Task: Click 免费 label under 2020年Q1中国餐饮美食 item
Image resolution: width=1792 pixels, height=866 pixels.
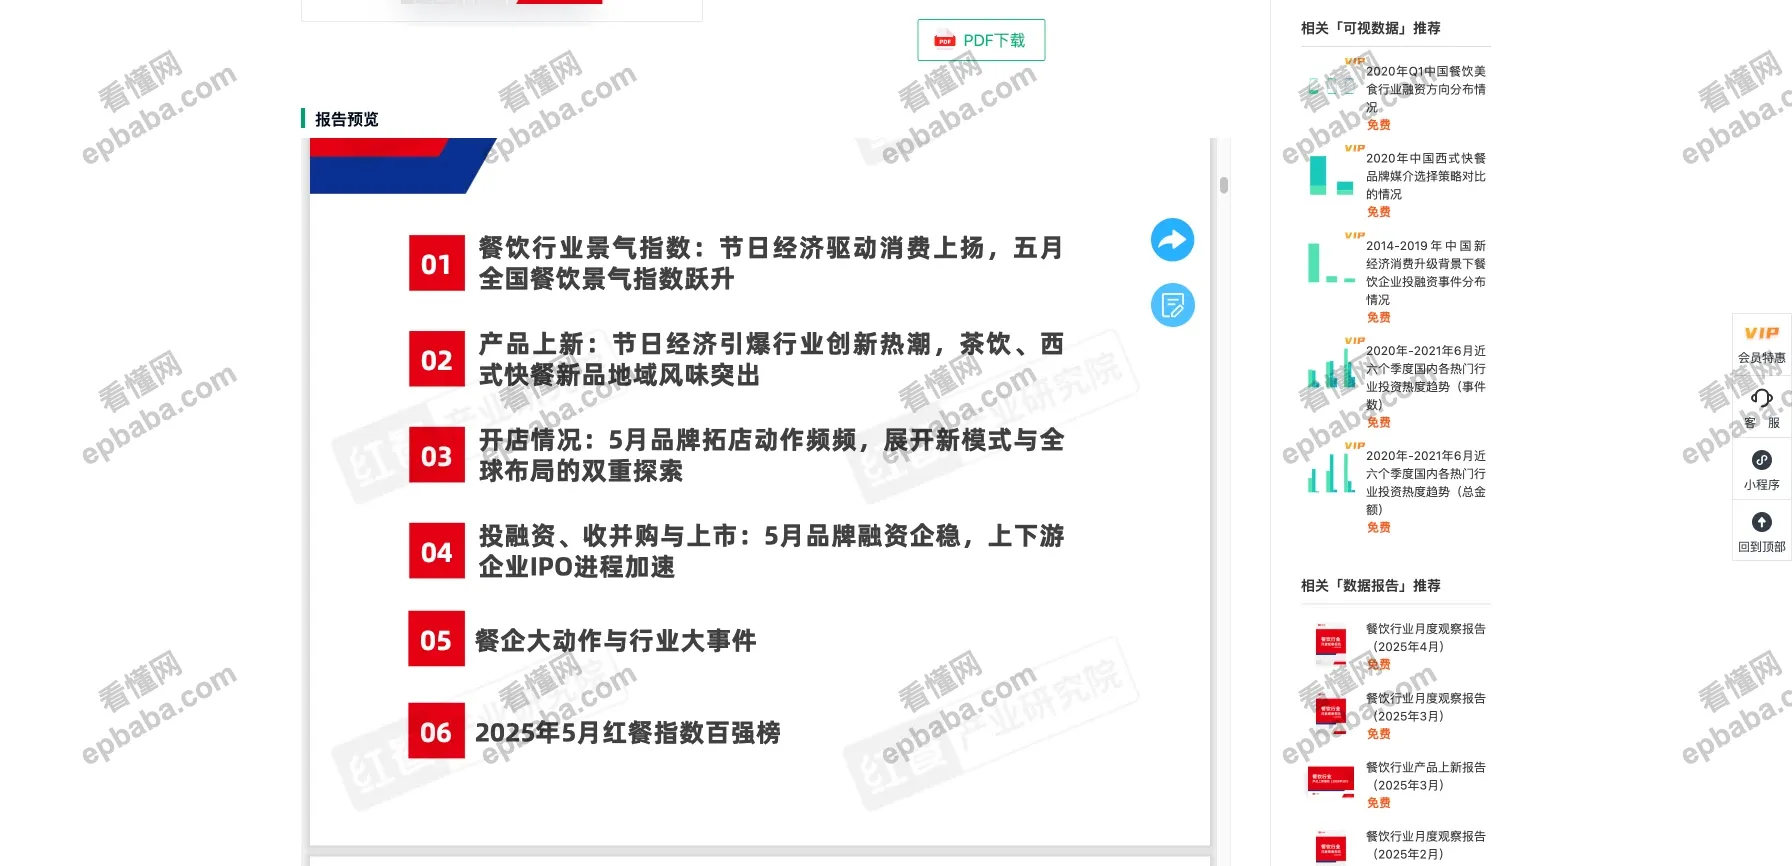Action: 1378,125
